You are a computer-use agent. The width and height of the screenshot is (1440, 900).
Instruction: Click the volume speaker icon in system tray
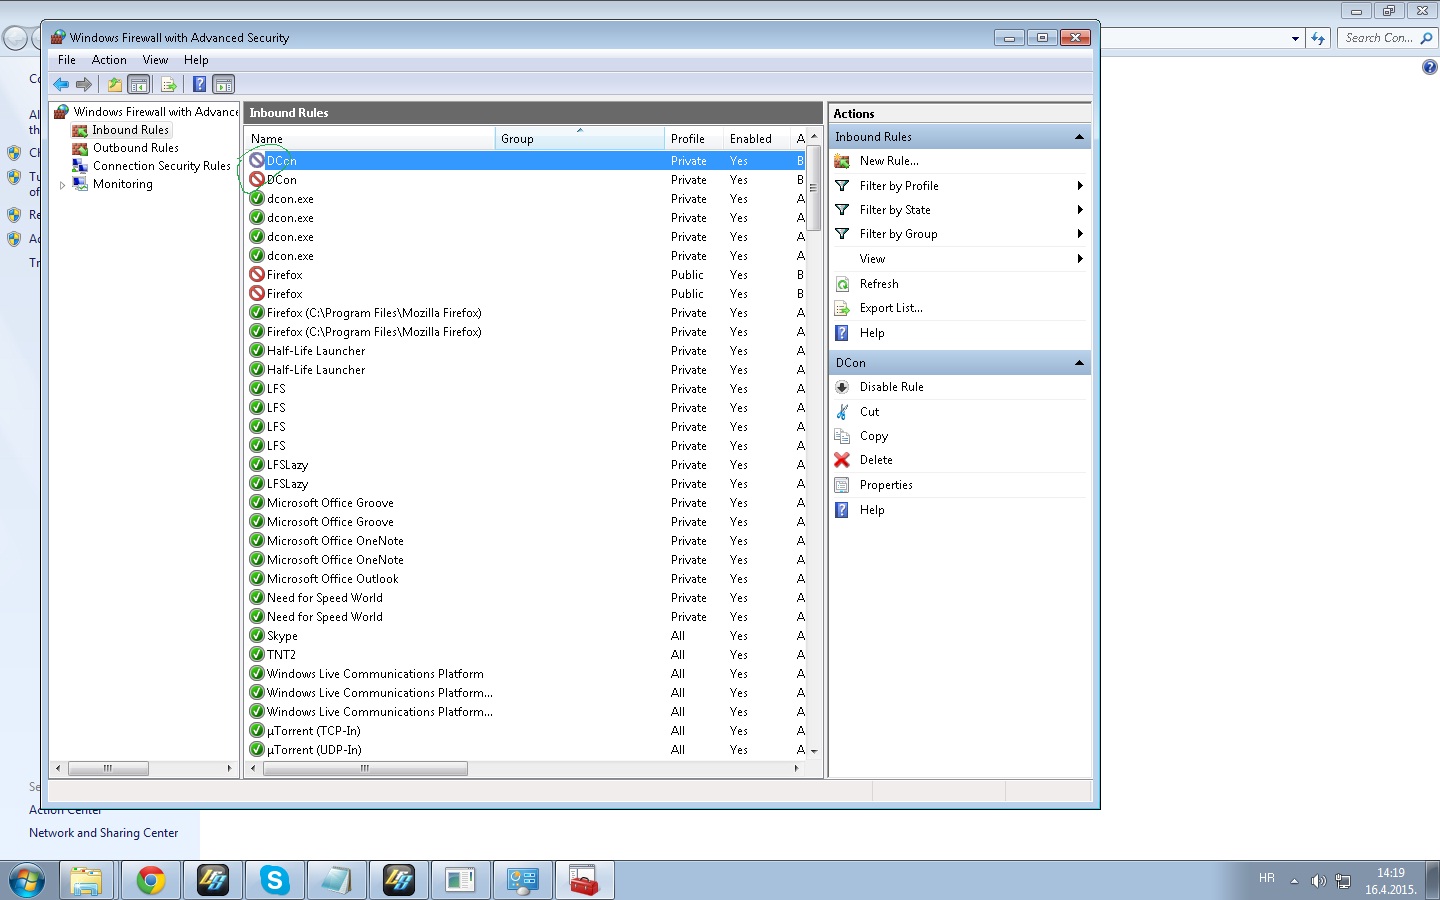1318,881
